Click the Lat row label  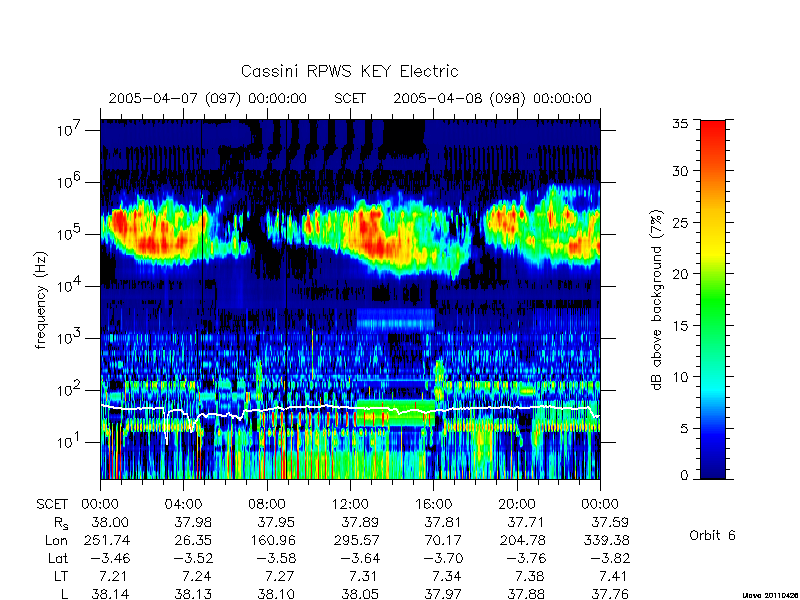pos(58,558)
